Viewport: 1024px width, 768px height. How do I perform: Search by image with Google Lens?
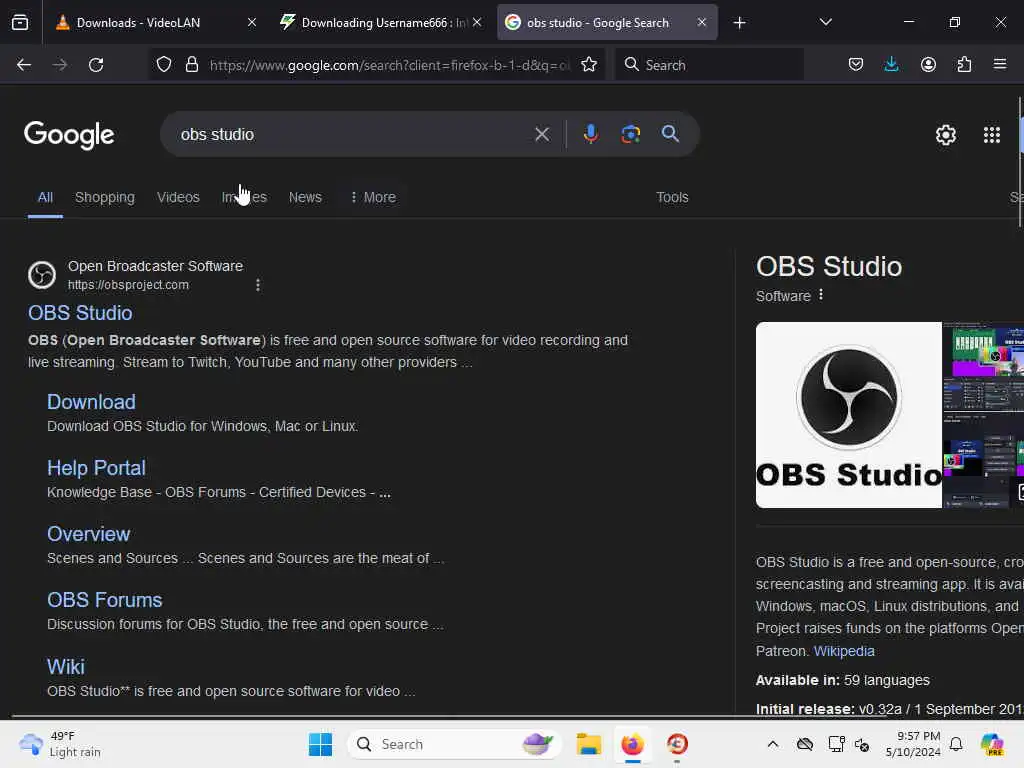(630, 134)
